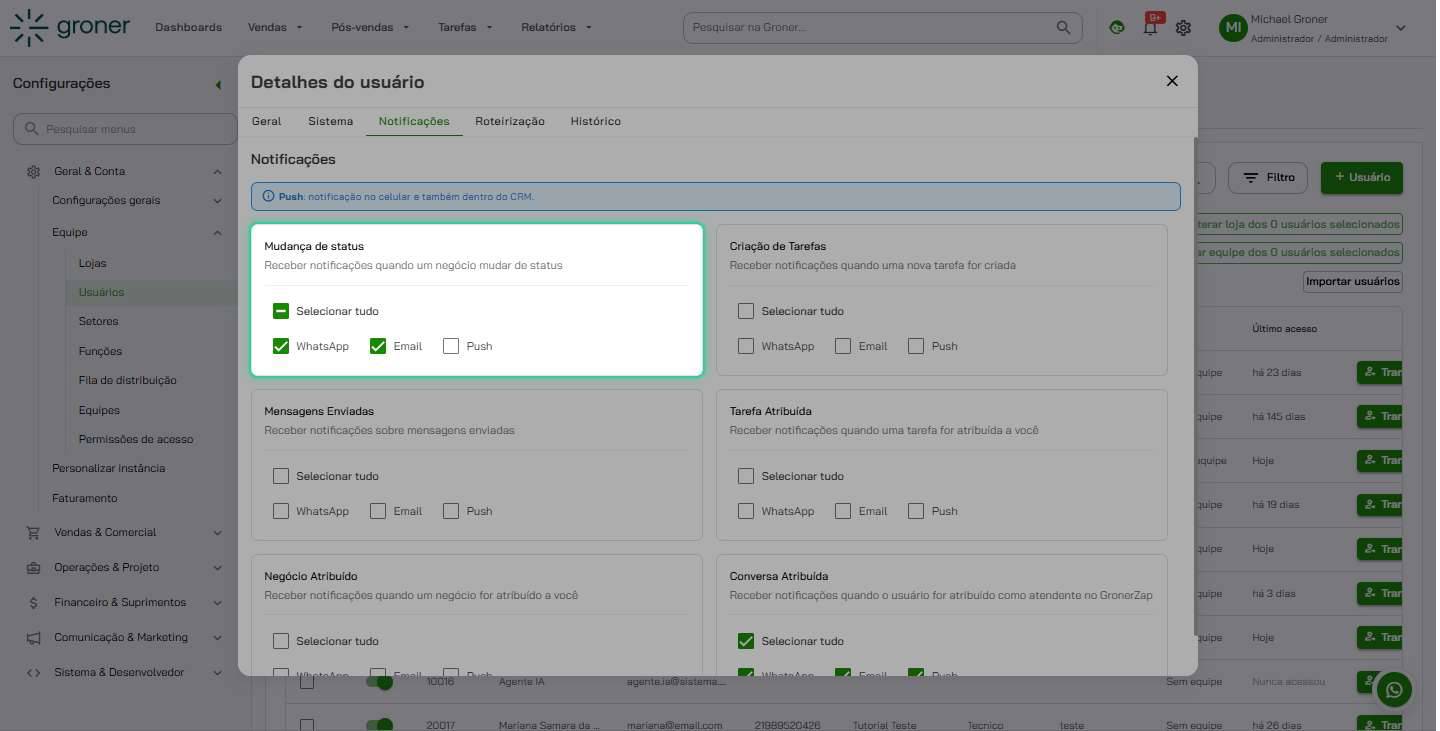Click the info icon in Push banner
This screenshot has height=731, width=1440.
click(268, 196)
